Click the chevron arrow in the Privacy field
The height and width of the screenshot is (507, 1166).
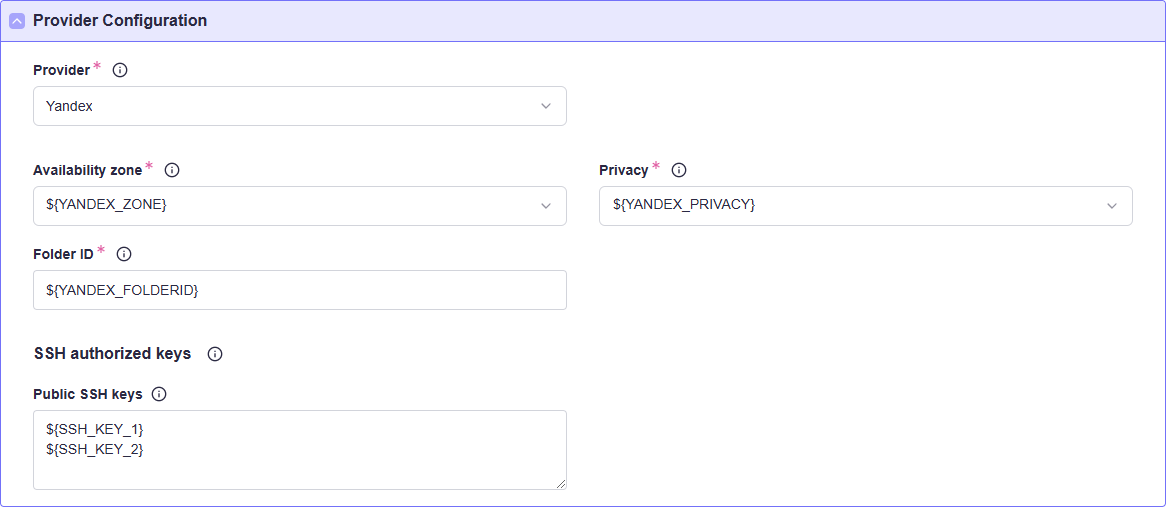coord(1112,206)
